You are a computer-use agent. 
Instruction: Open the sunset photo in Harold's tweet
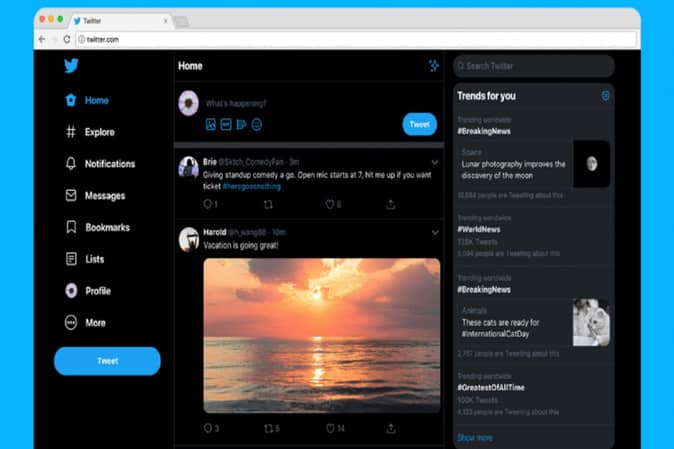[x=321, y=335]
